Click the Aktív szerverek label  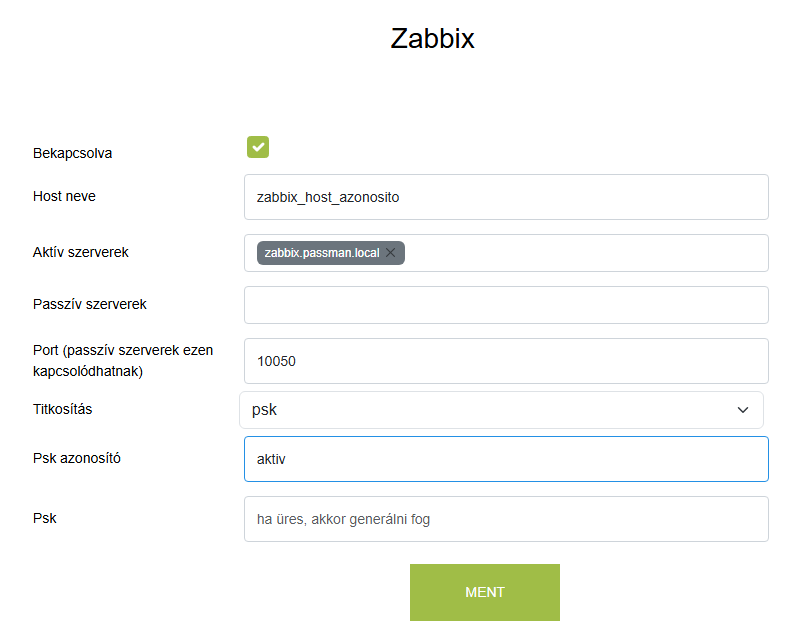(x=81, y=252)
